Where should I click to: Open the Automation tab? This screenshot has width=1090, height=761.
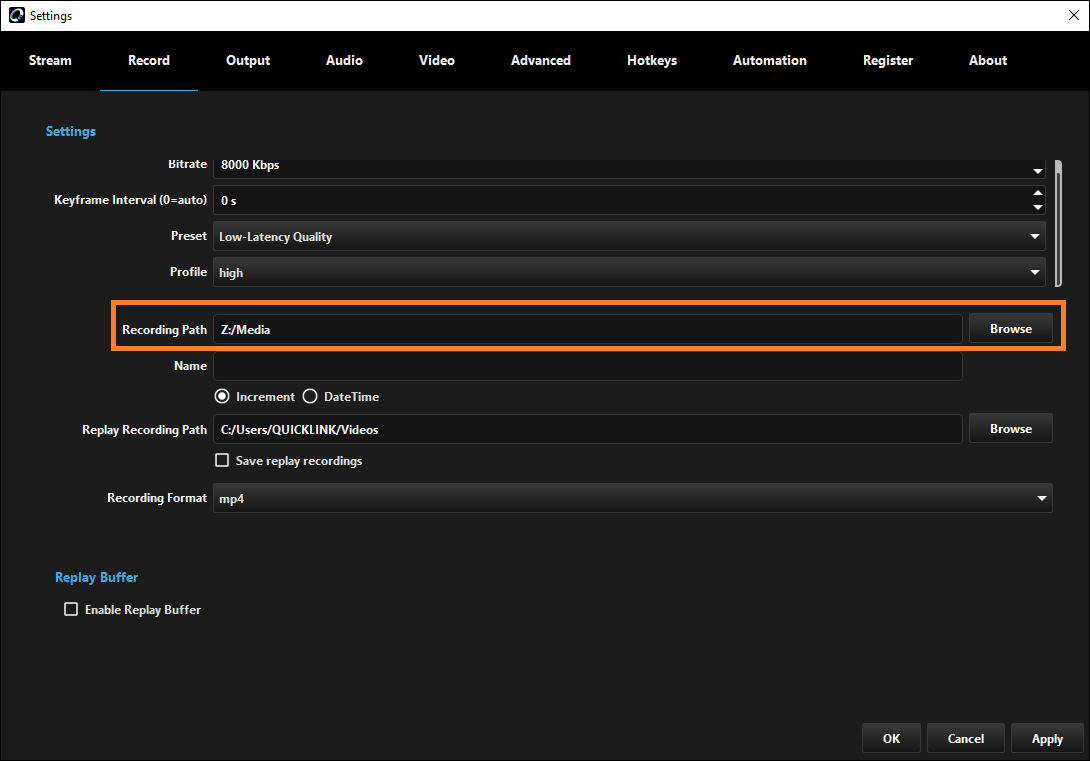(x=770, y=60)
